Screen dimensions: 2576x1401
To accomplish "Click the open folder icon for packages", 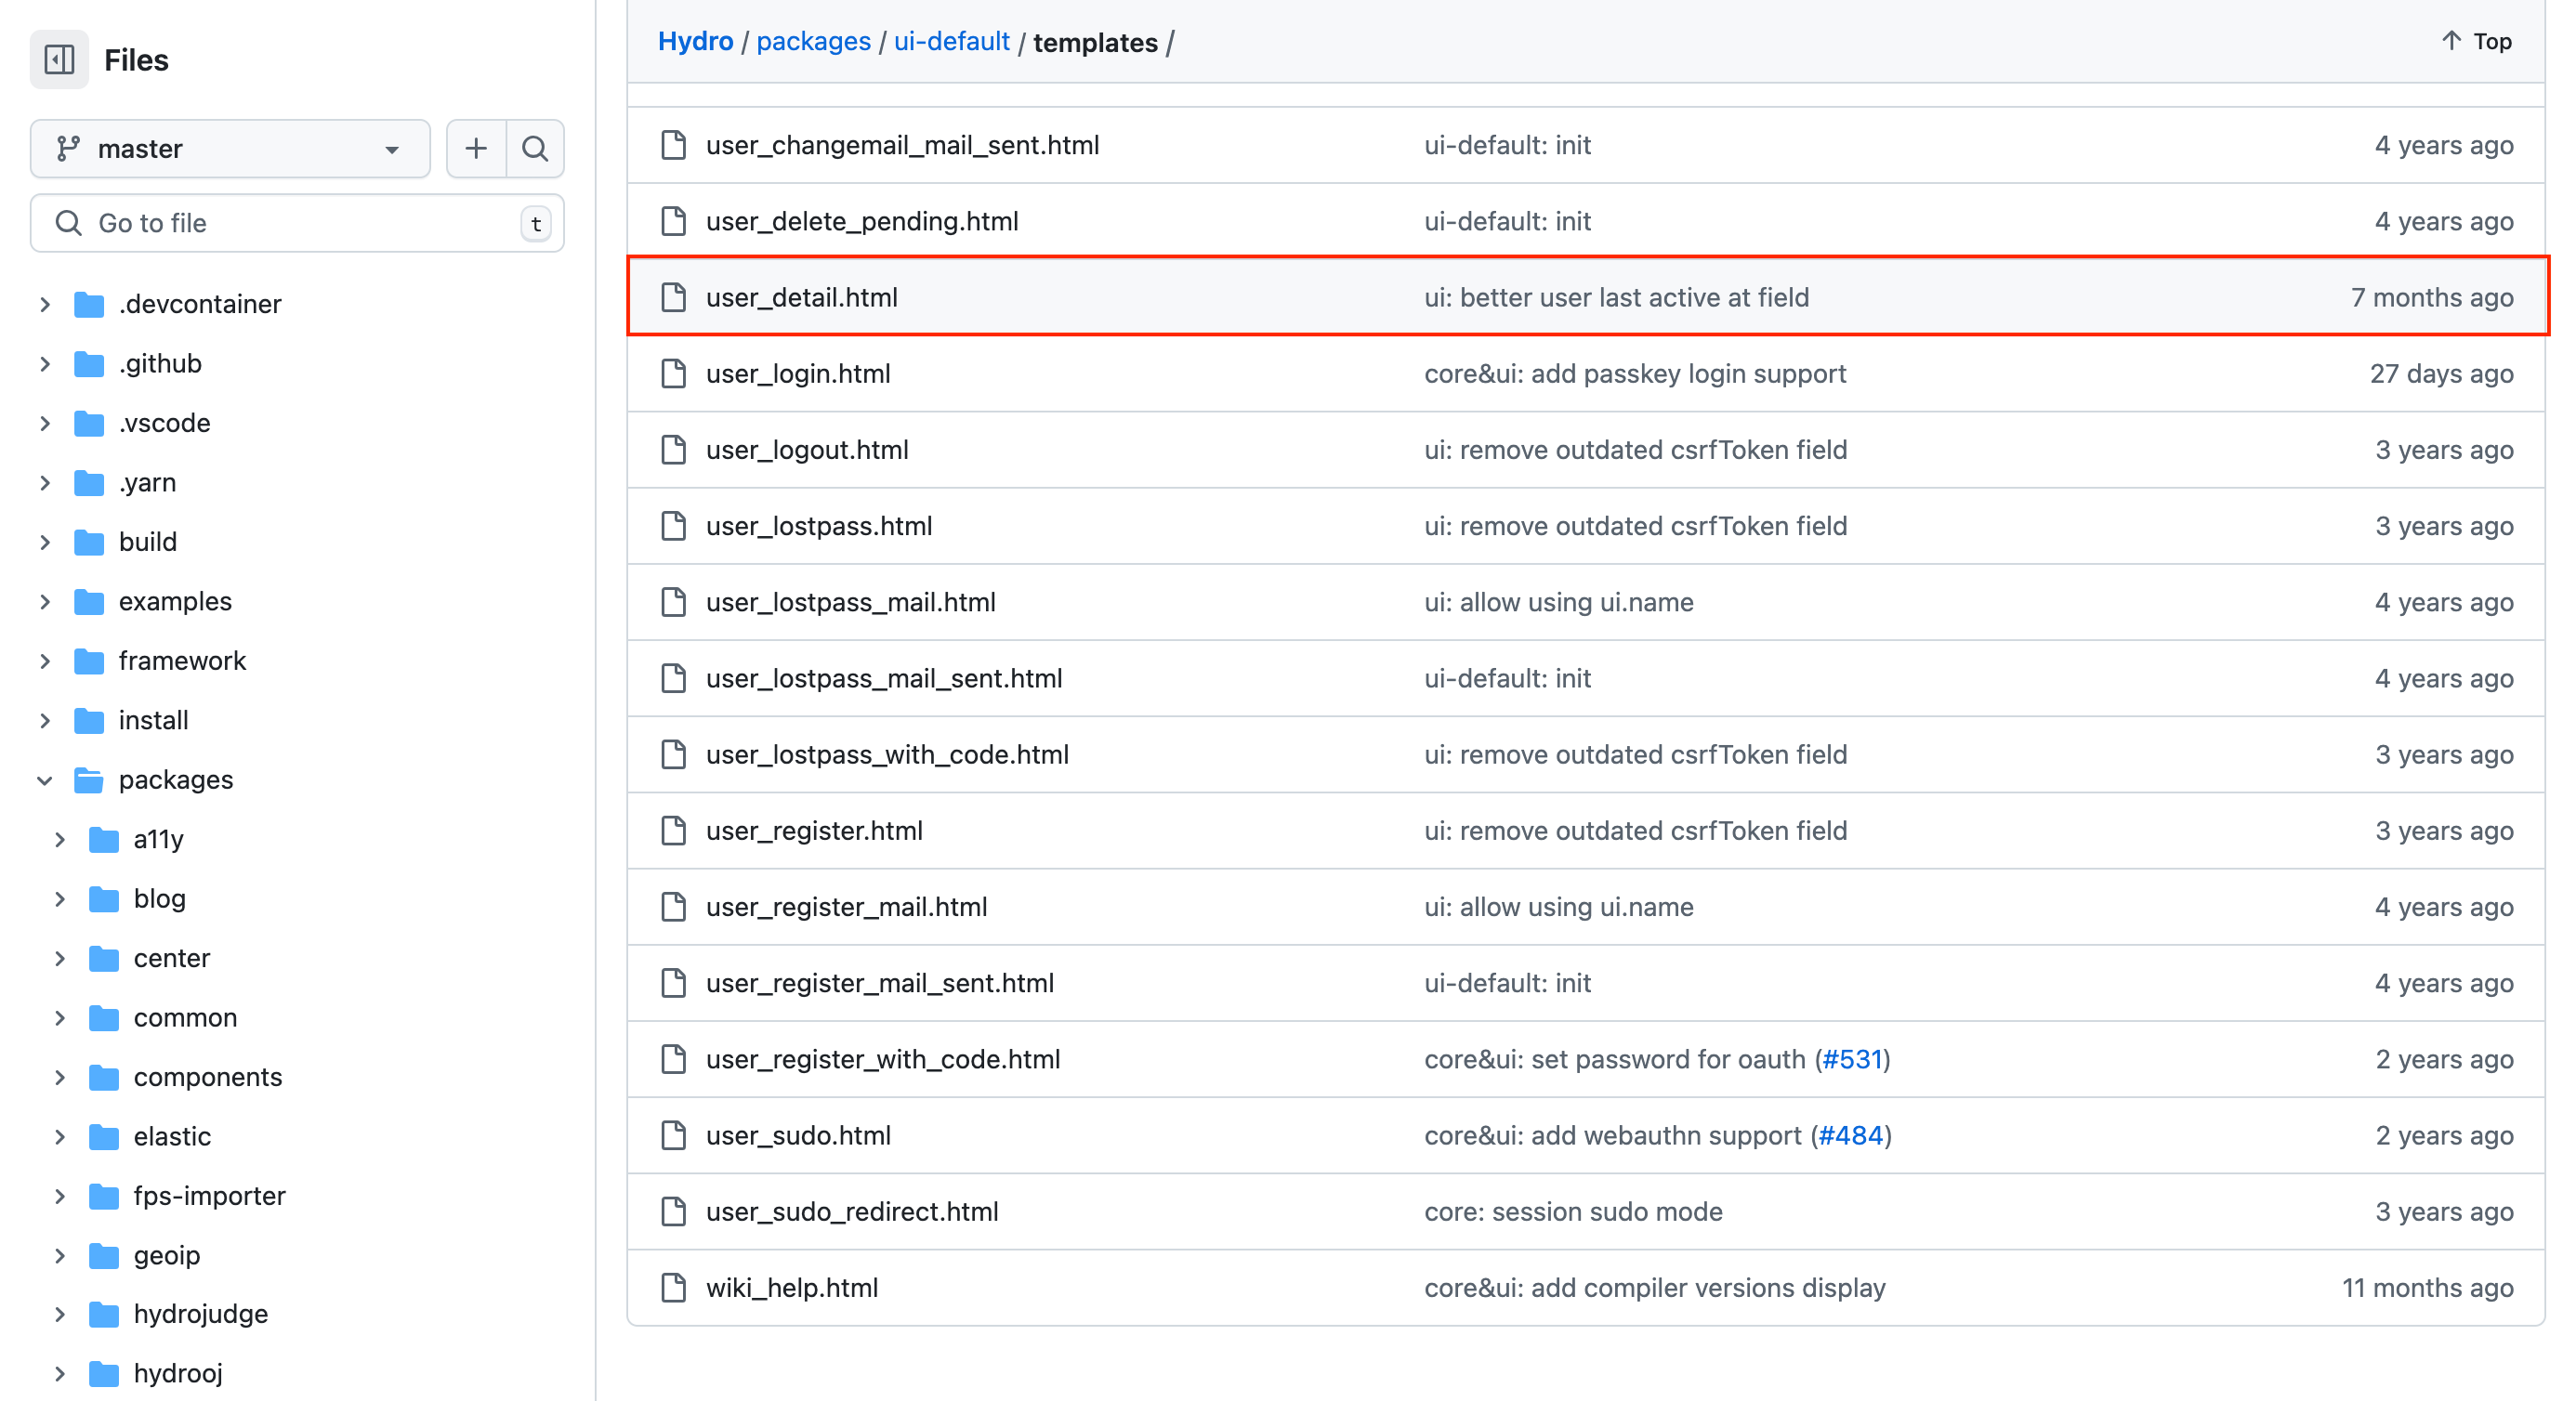I will point(89,780).
